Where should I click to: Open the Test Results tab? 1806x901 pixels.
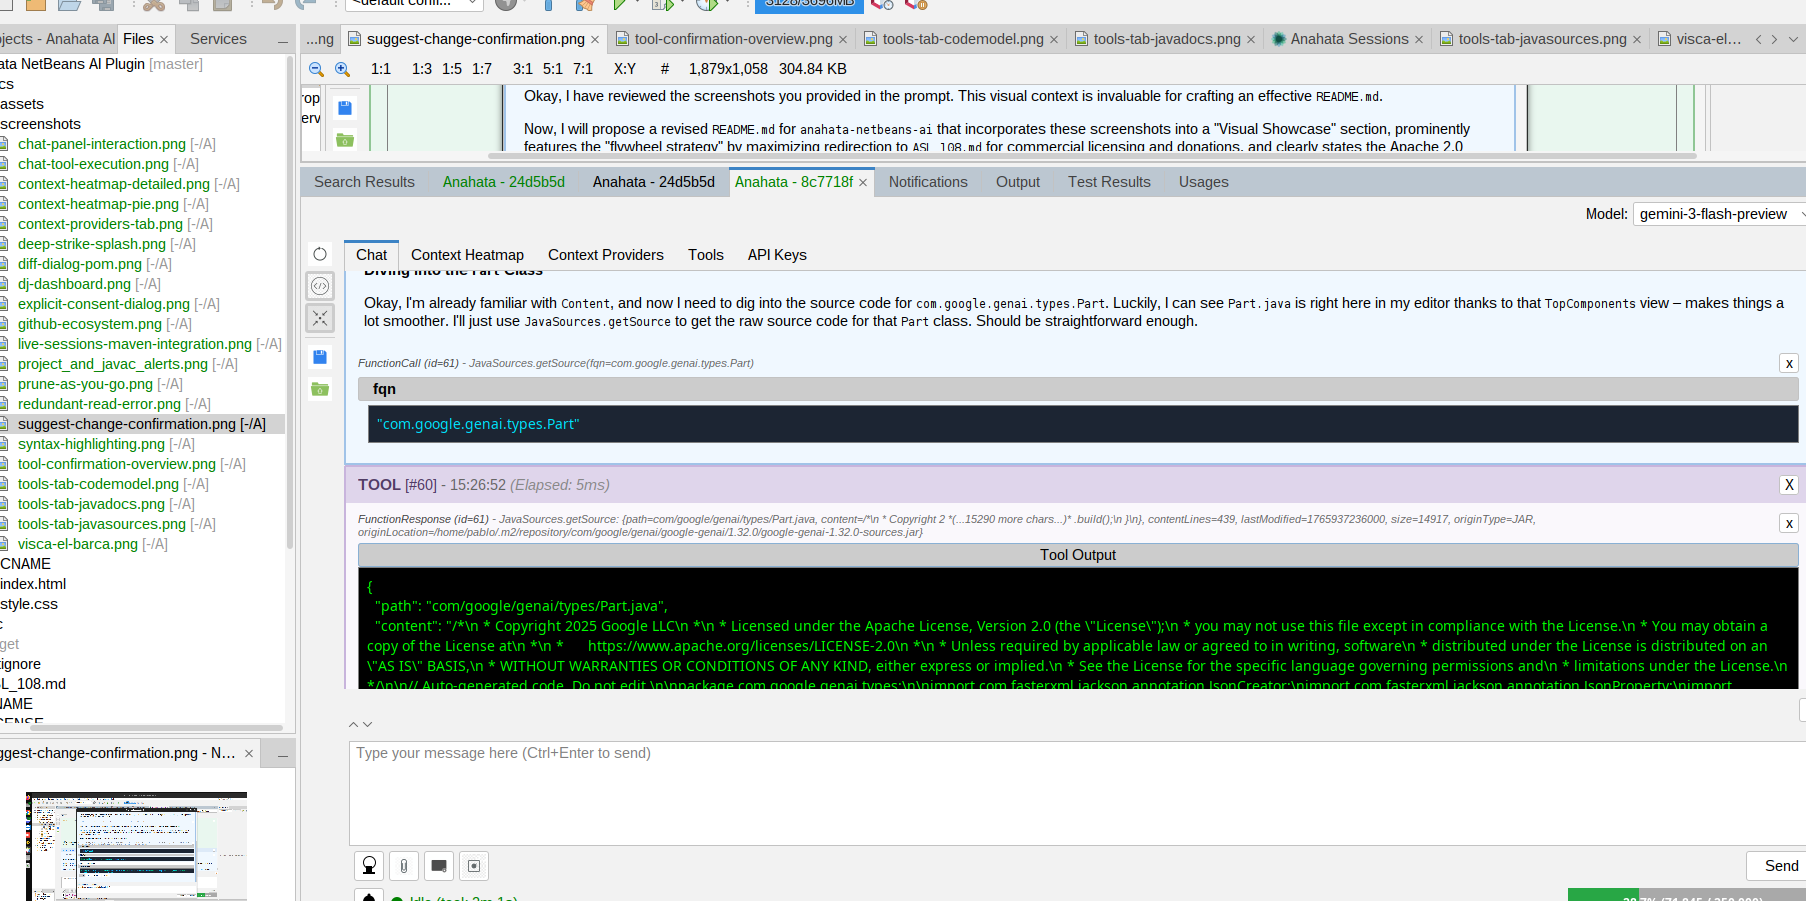(x=1108, y=182)
